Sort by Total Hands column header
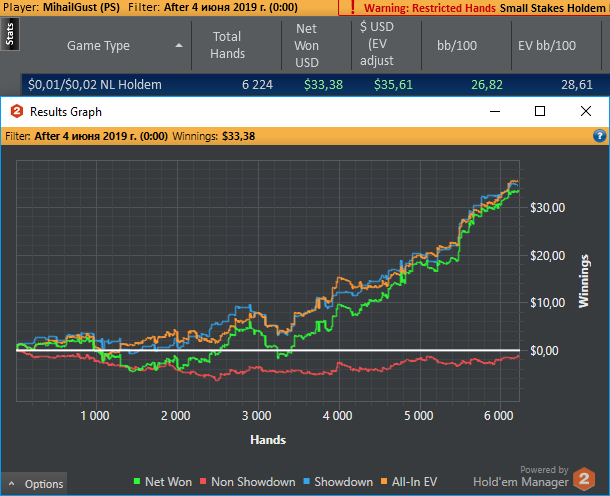 click(227, 45)
